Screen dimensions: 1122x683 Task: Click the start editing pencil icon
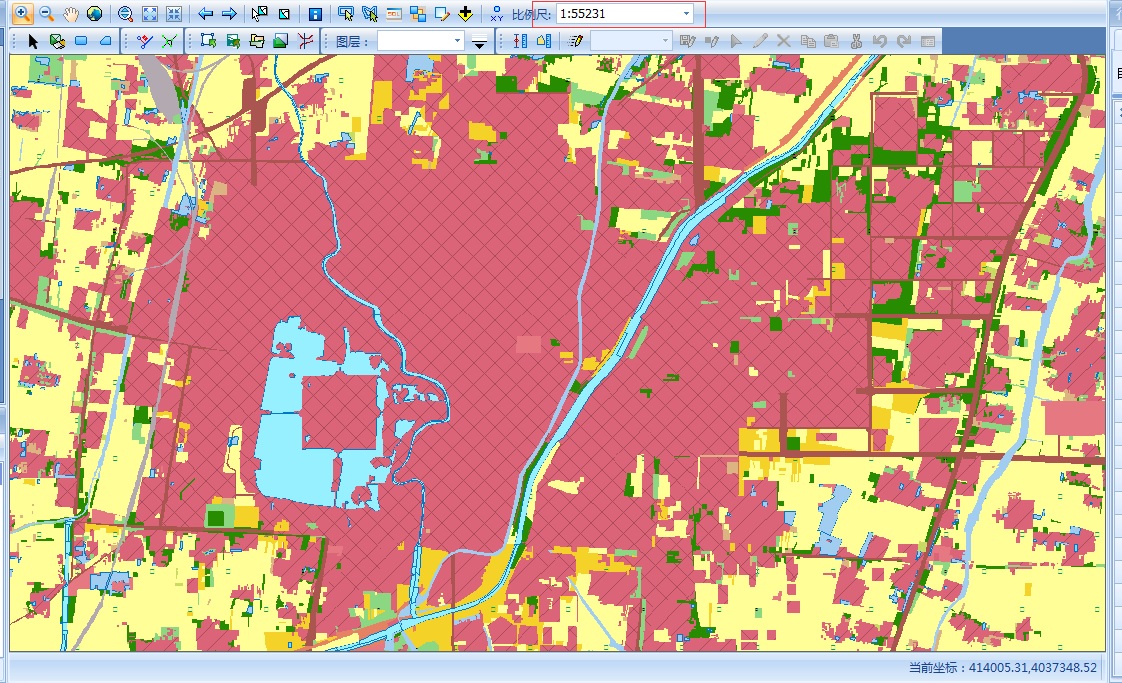(575, 41)
